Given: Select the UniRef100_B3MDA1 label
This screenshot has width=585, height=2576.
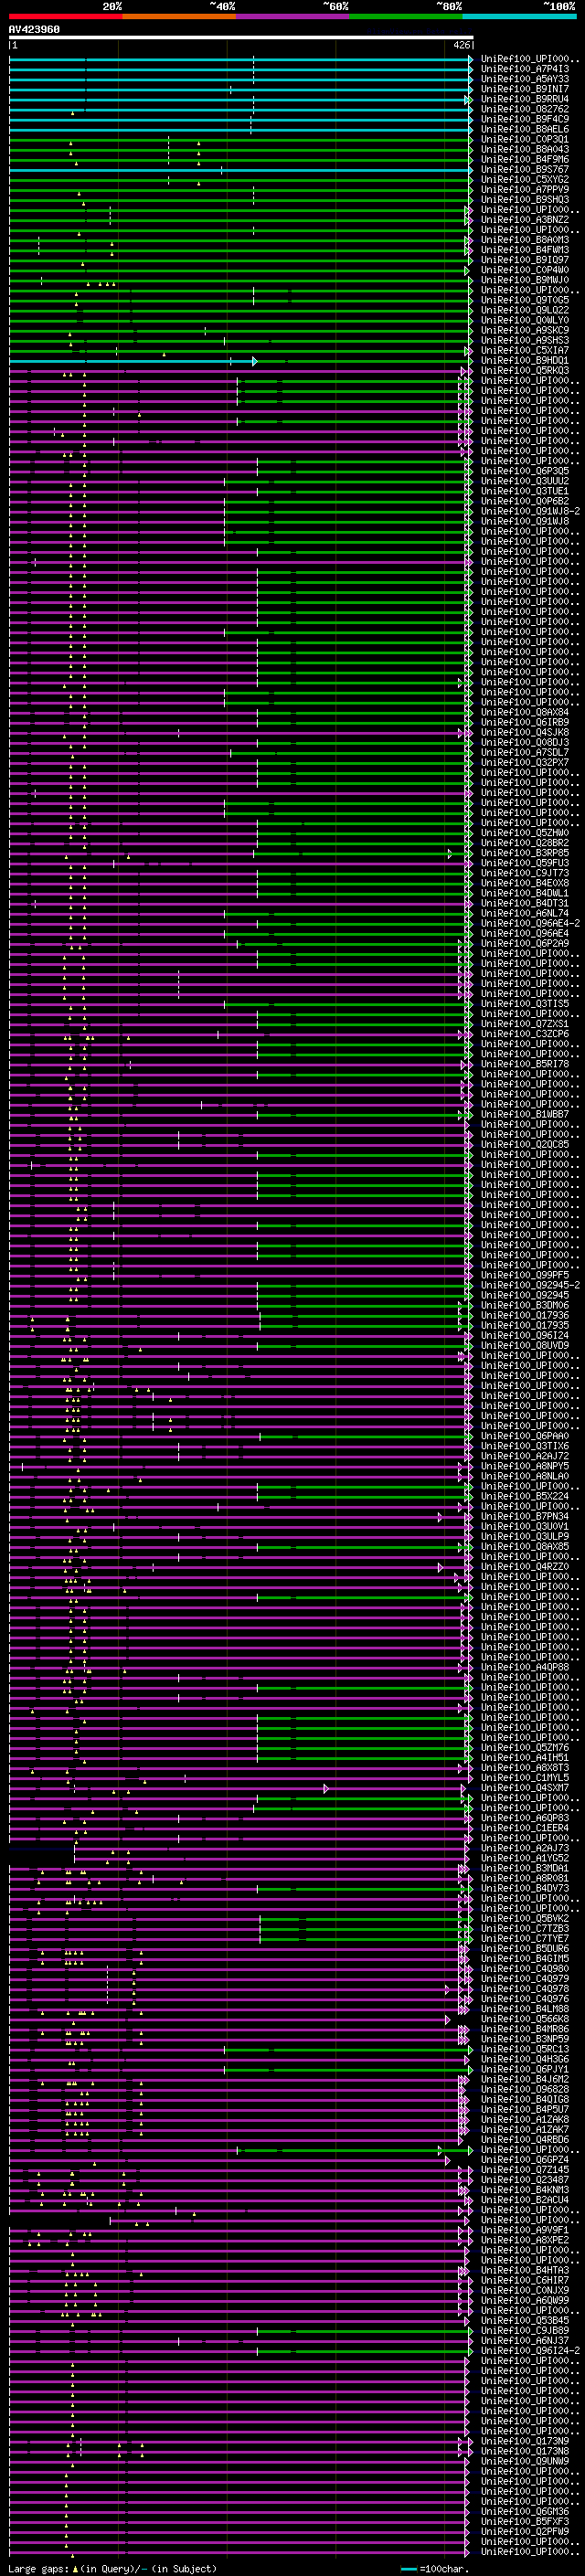Looking at the screenshot, I should pos(525,1868).
